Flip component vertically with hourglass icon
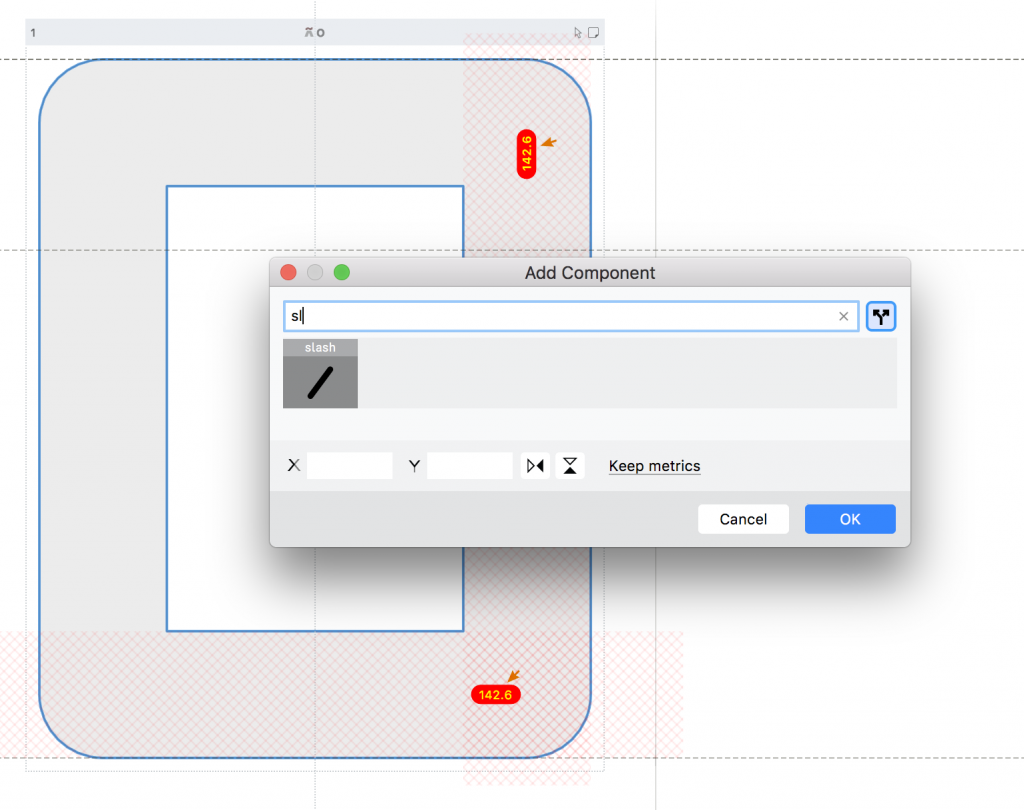The height and width of the screenshot is (810, 1024). tap(570, 466)
